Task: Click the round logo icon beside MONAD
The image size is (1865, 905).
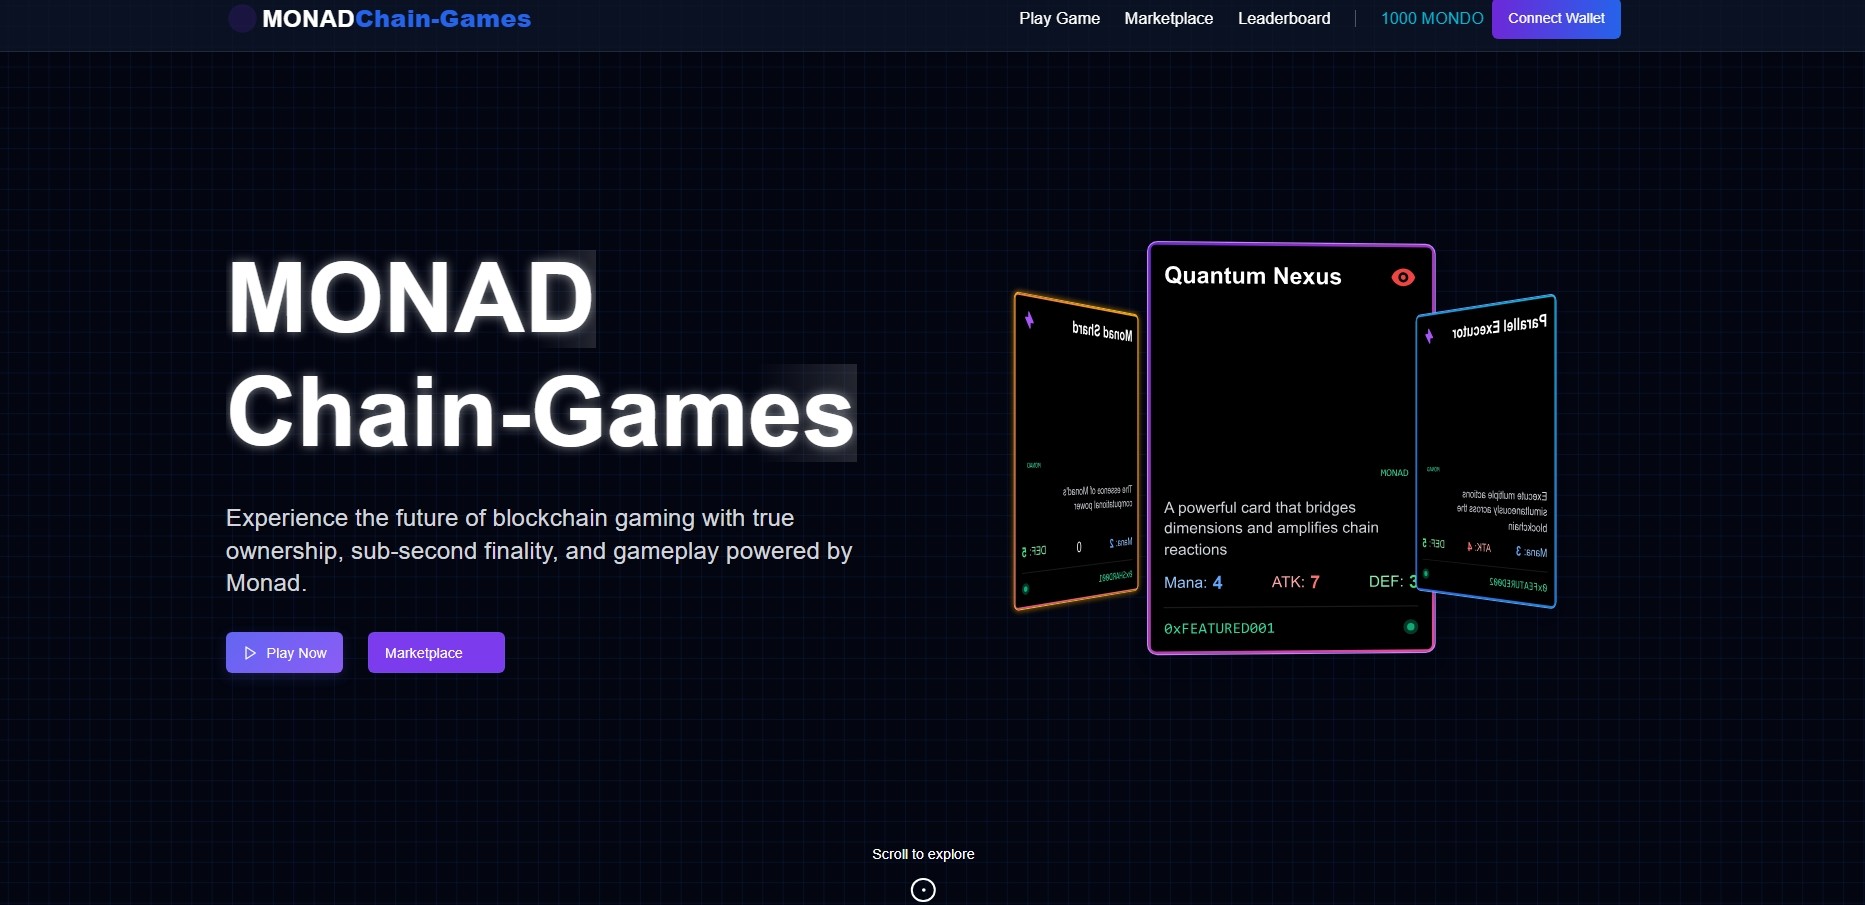Action: 241,19
